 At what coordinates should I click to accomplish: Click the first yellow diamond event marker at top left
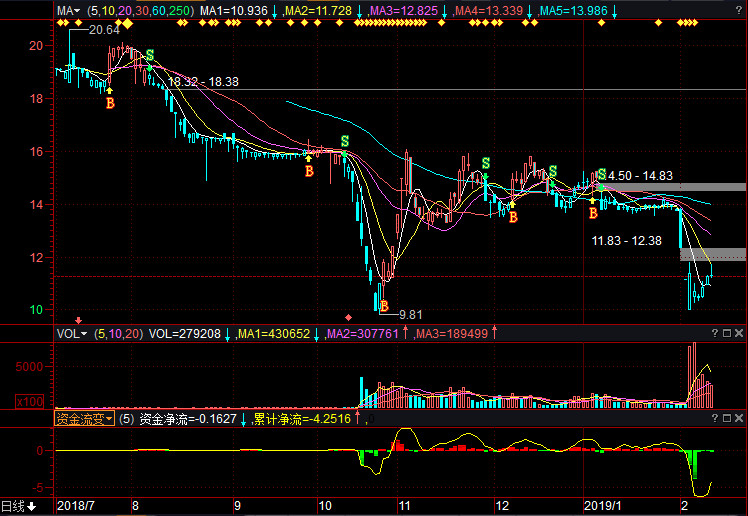61,24
